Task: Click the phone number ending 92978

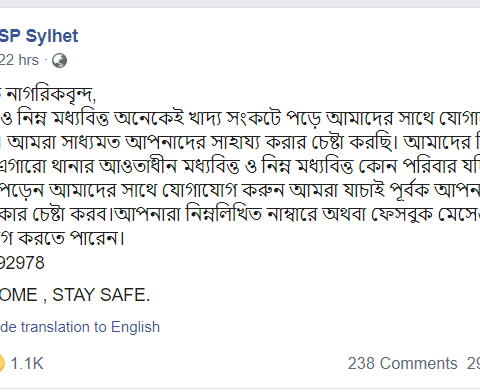Action: click(22, 263)
